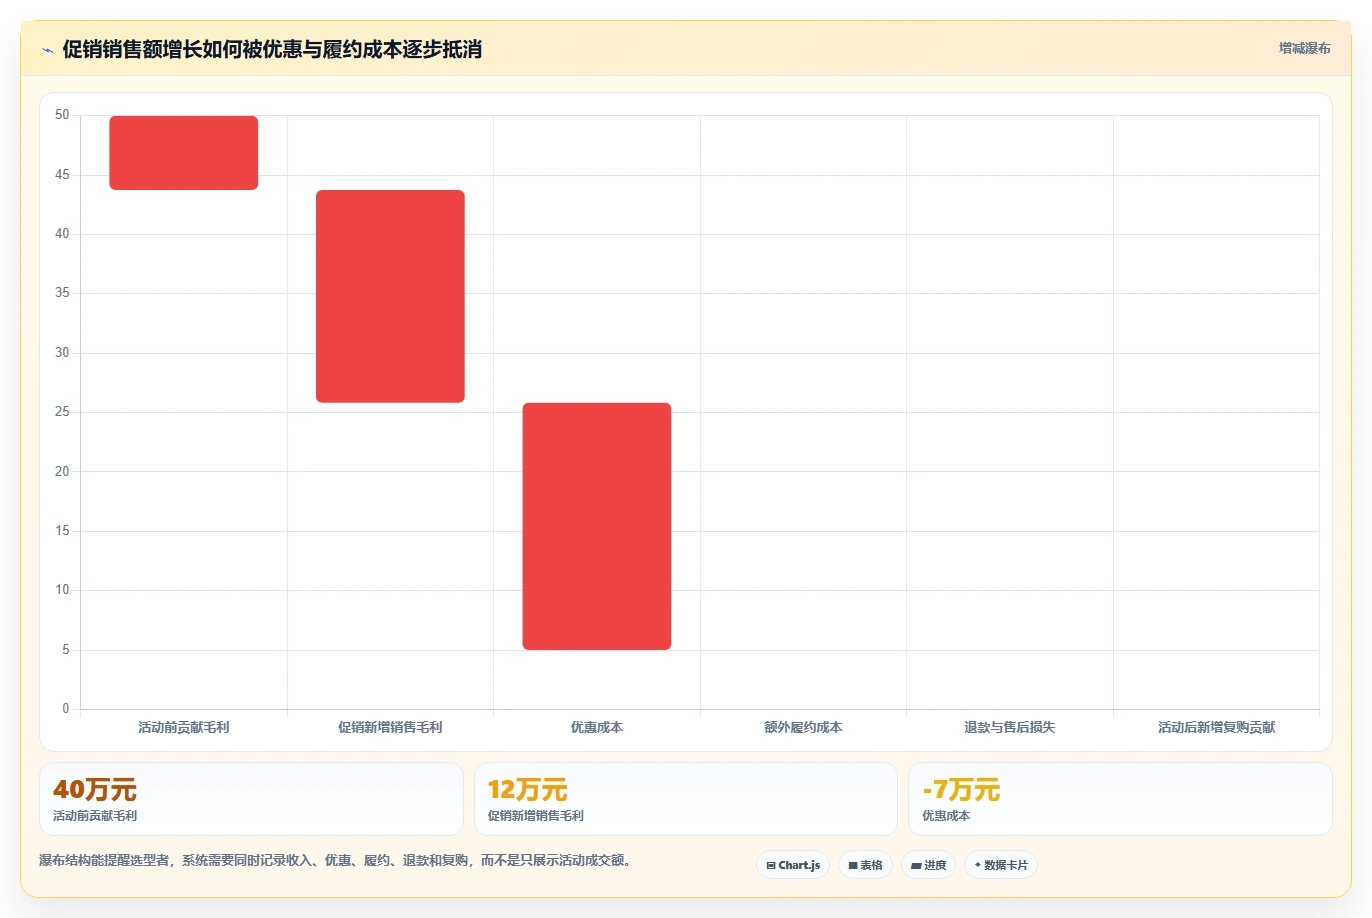
Task: Click the x-axis label 促销新增销售毛利
Action: 390,727
